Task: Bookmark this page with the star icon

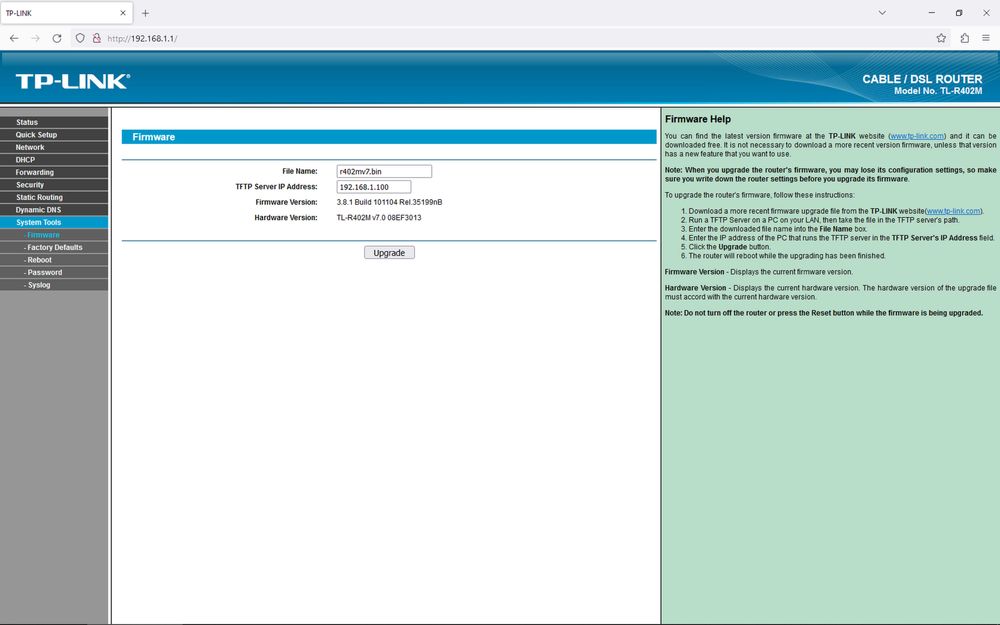Action: [x=941, y=38]
